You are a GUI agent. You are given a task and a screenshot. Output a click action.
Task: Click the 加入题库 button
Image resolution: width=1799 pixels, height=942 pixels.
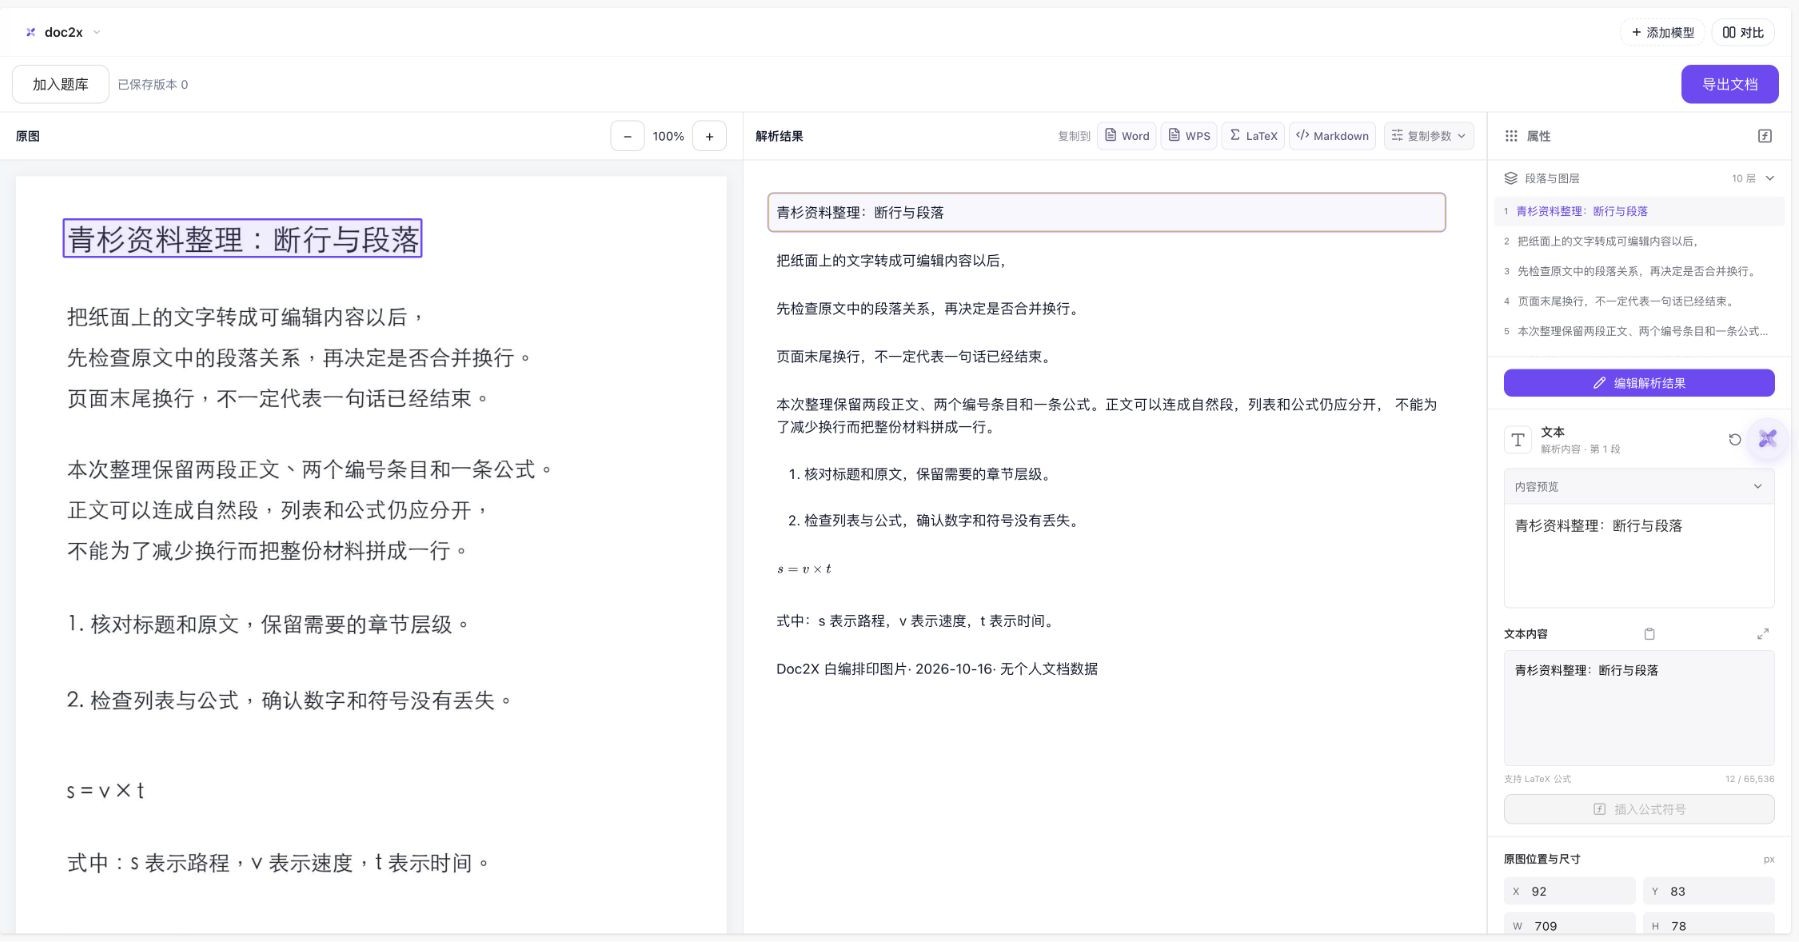click(x=60, y=84)
